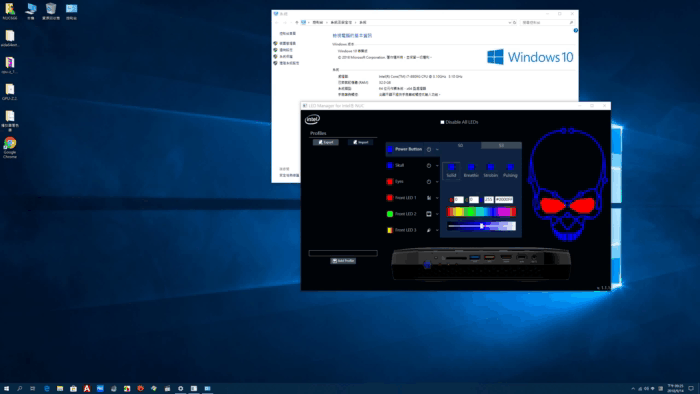Click the Front LED 3 indicator icon
The image size is (700, 394).
(x=429, y=230)
